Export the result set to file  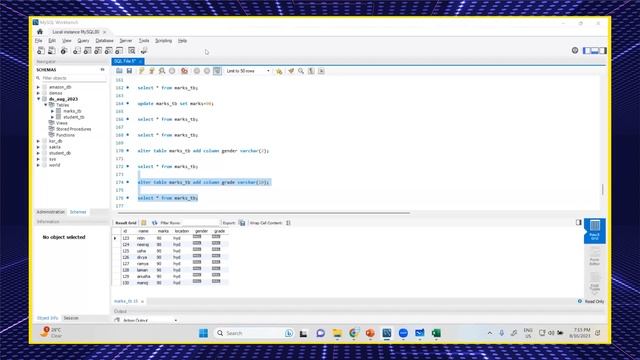(x=242, y=223)
